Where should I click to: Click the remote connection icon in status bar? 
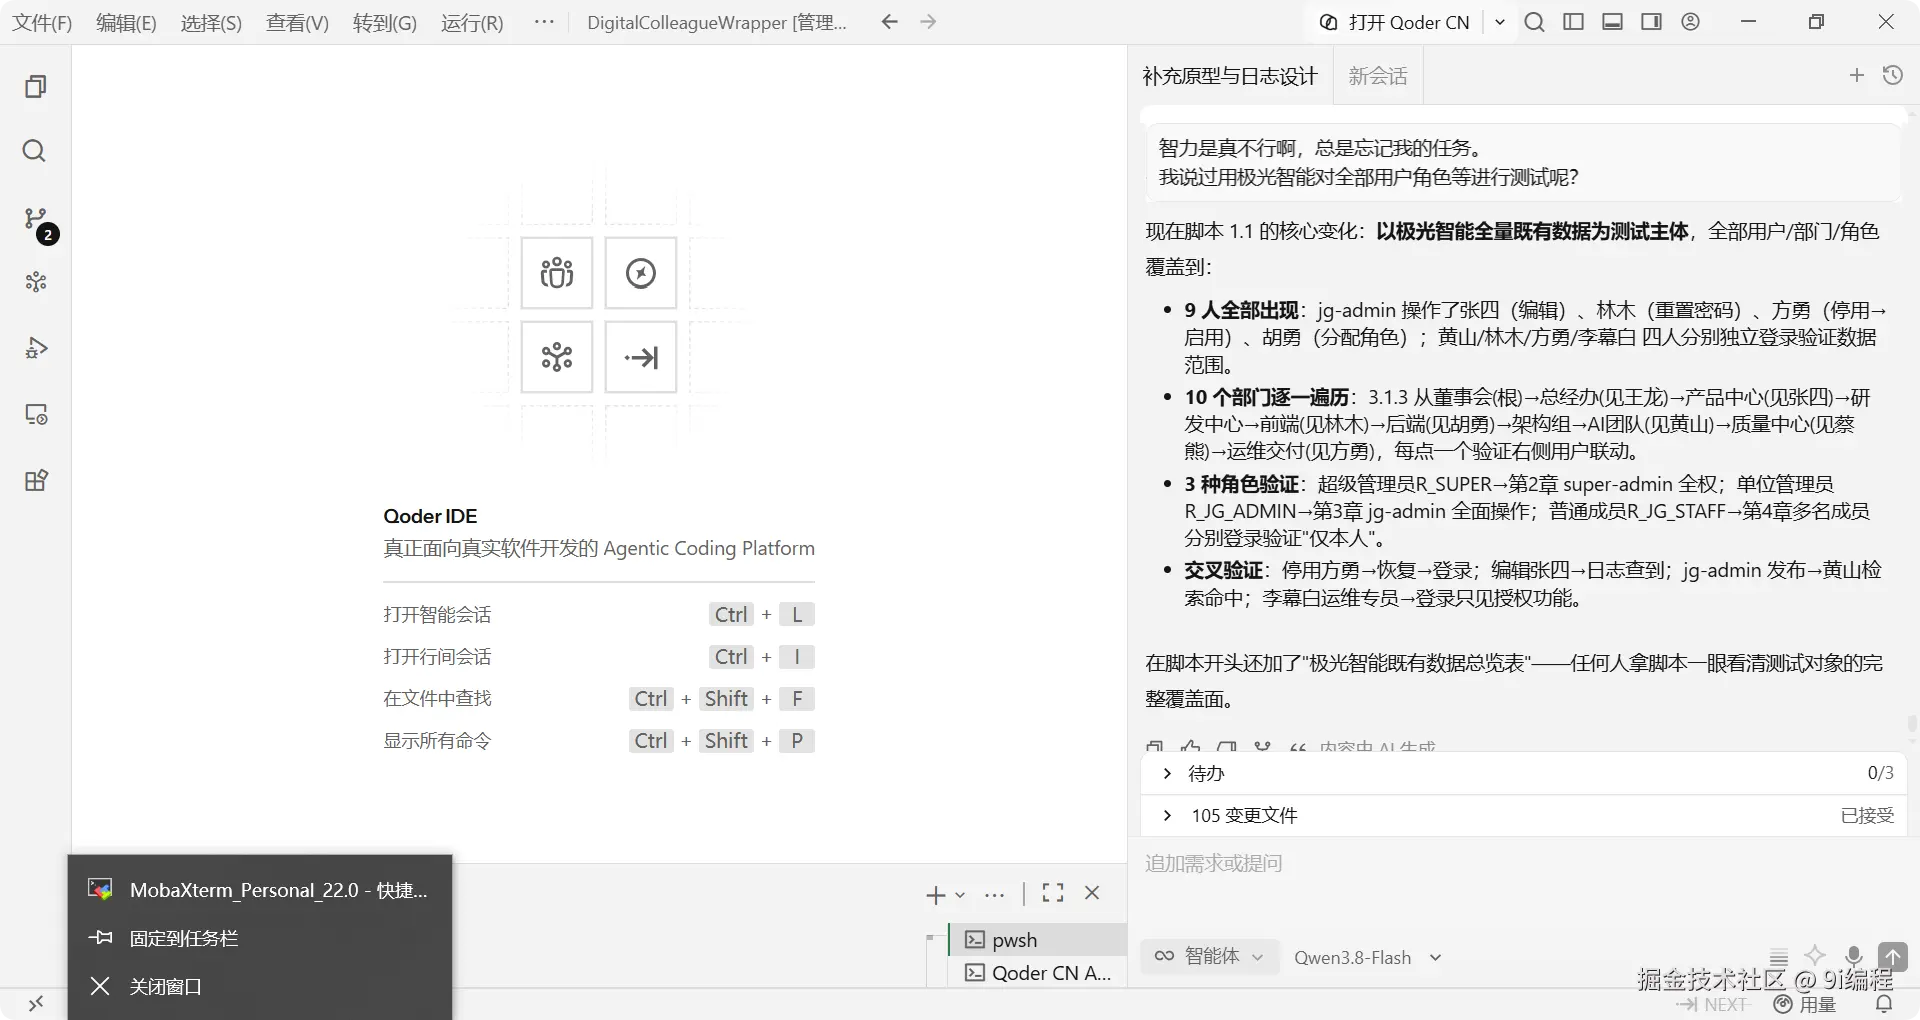(x=36, y=1004)
